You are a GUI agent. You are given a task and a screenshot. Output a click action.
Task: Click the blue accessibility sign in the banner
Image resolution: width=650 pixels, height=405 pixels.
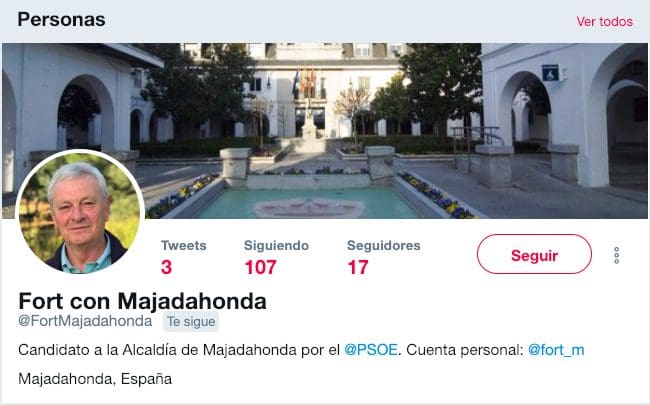coord(550,73)
